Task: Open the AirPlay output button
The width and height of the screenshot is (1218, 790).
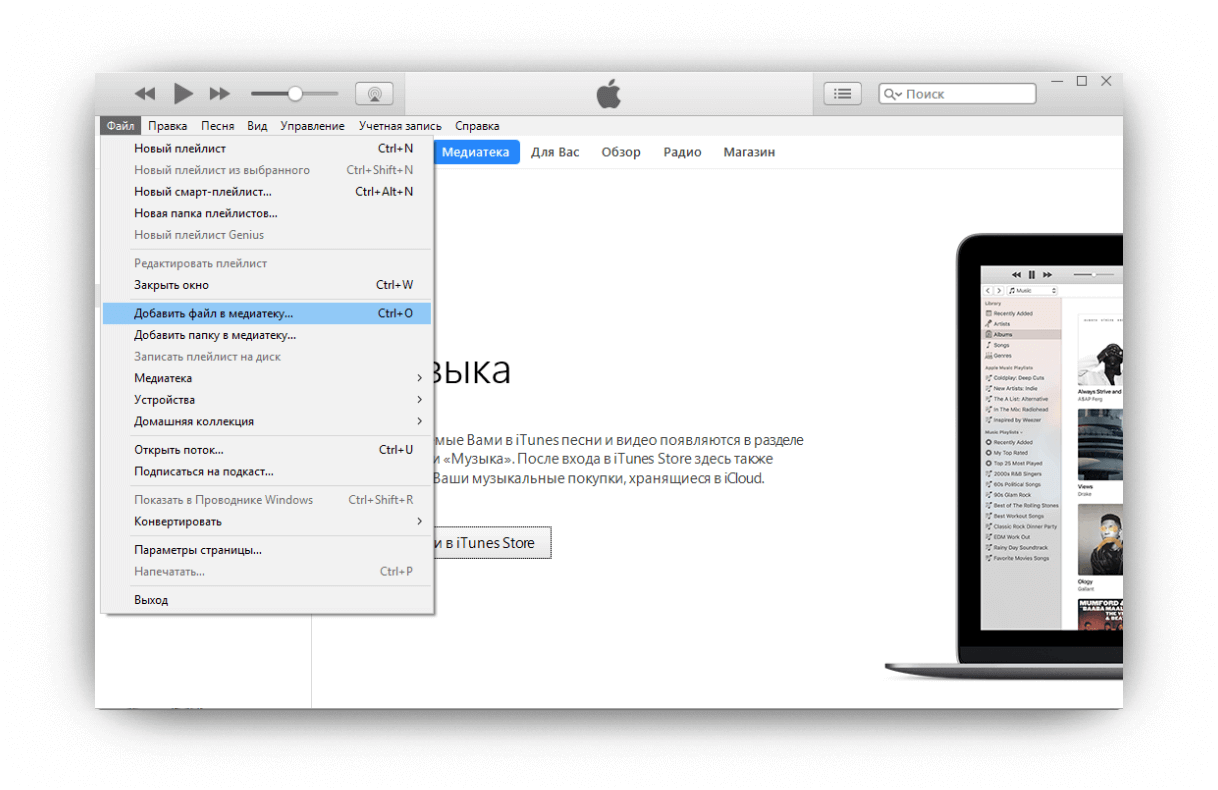Action: click(374, 94)
